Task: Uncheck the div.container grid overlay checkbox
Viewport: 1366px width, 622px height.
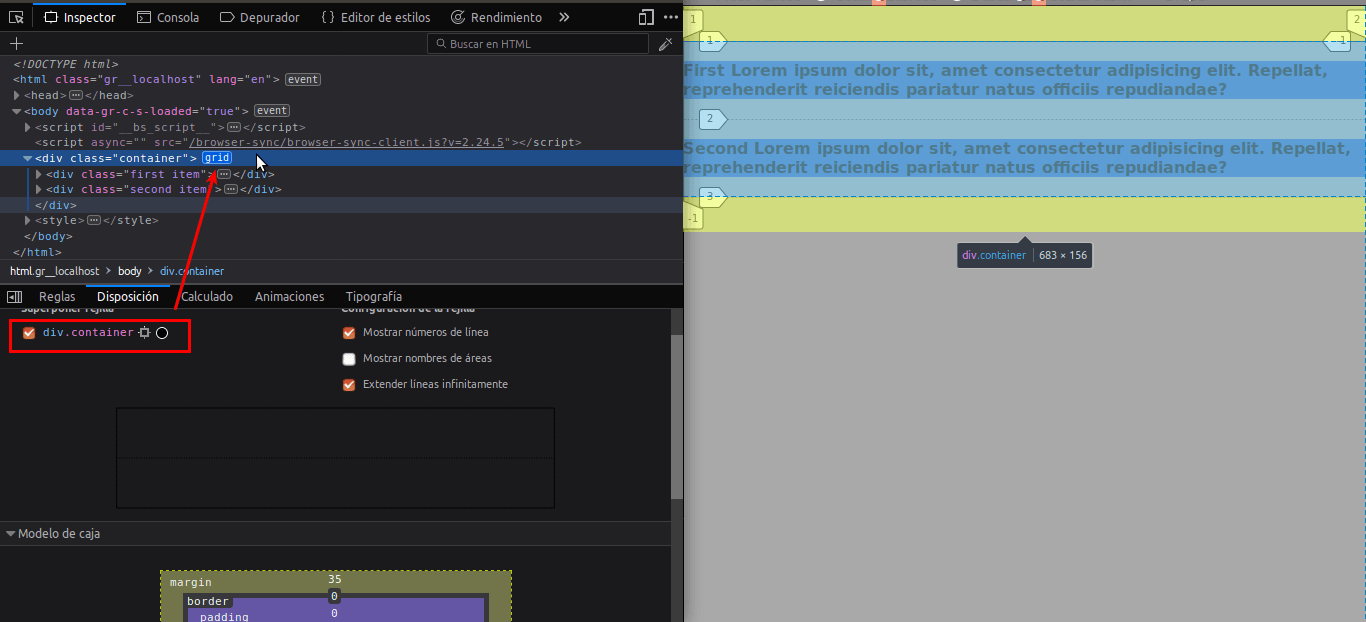Action: pos(29,333)
